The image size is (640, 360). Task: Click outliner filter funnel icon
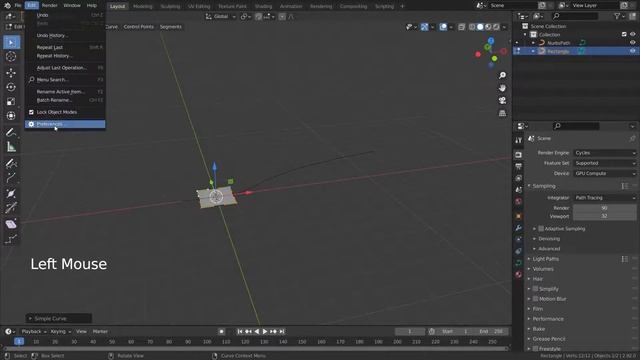point(617,16)
